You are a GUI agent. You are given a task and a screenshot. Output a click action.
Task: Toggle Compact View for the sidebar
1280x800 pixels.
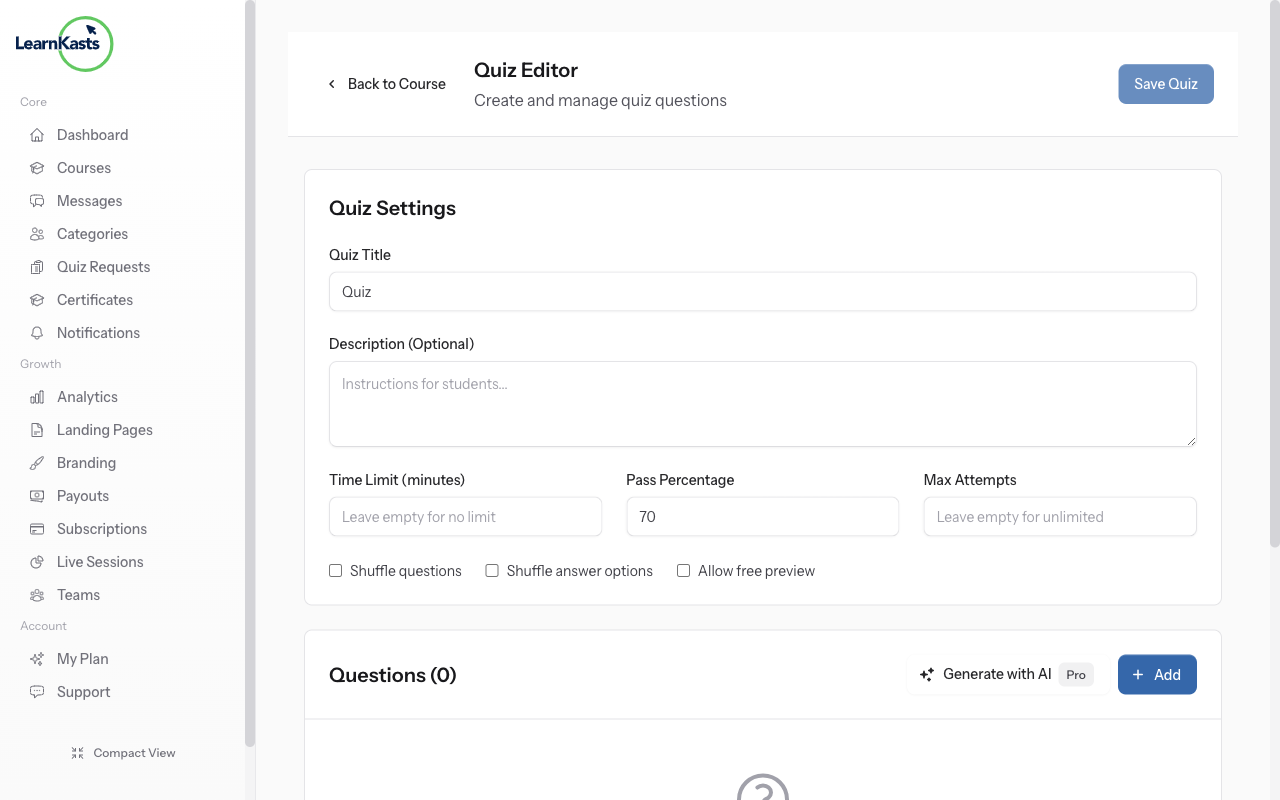tap(122, 752)
